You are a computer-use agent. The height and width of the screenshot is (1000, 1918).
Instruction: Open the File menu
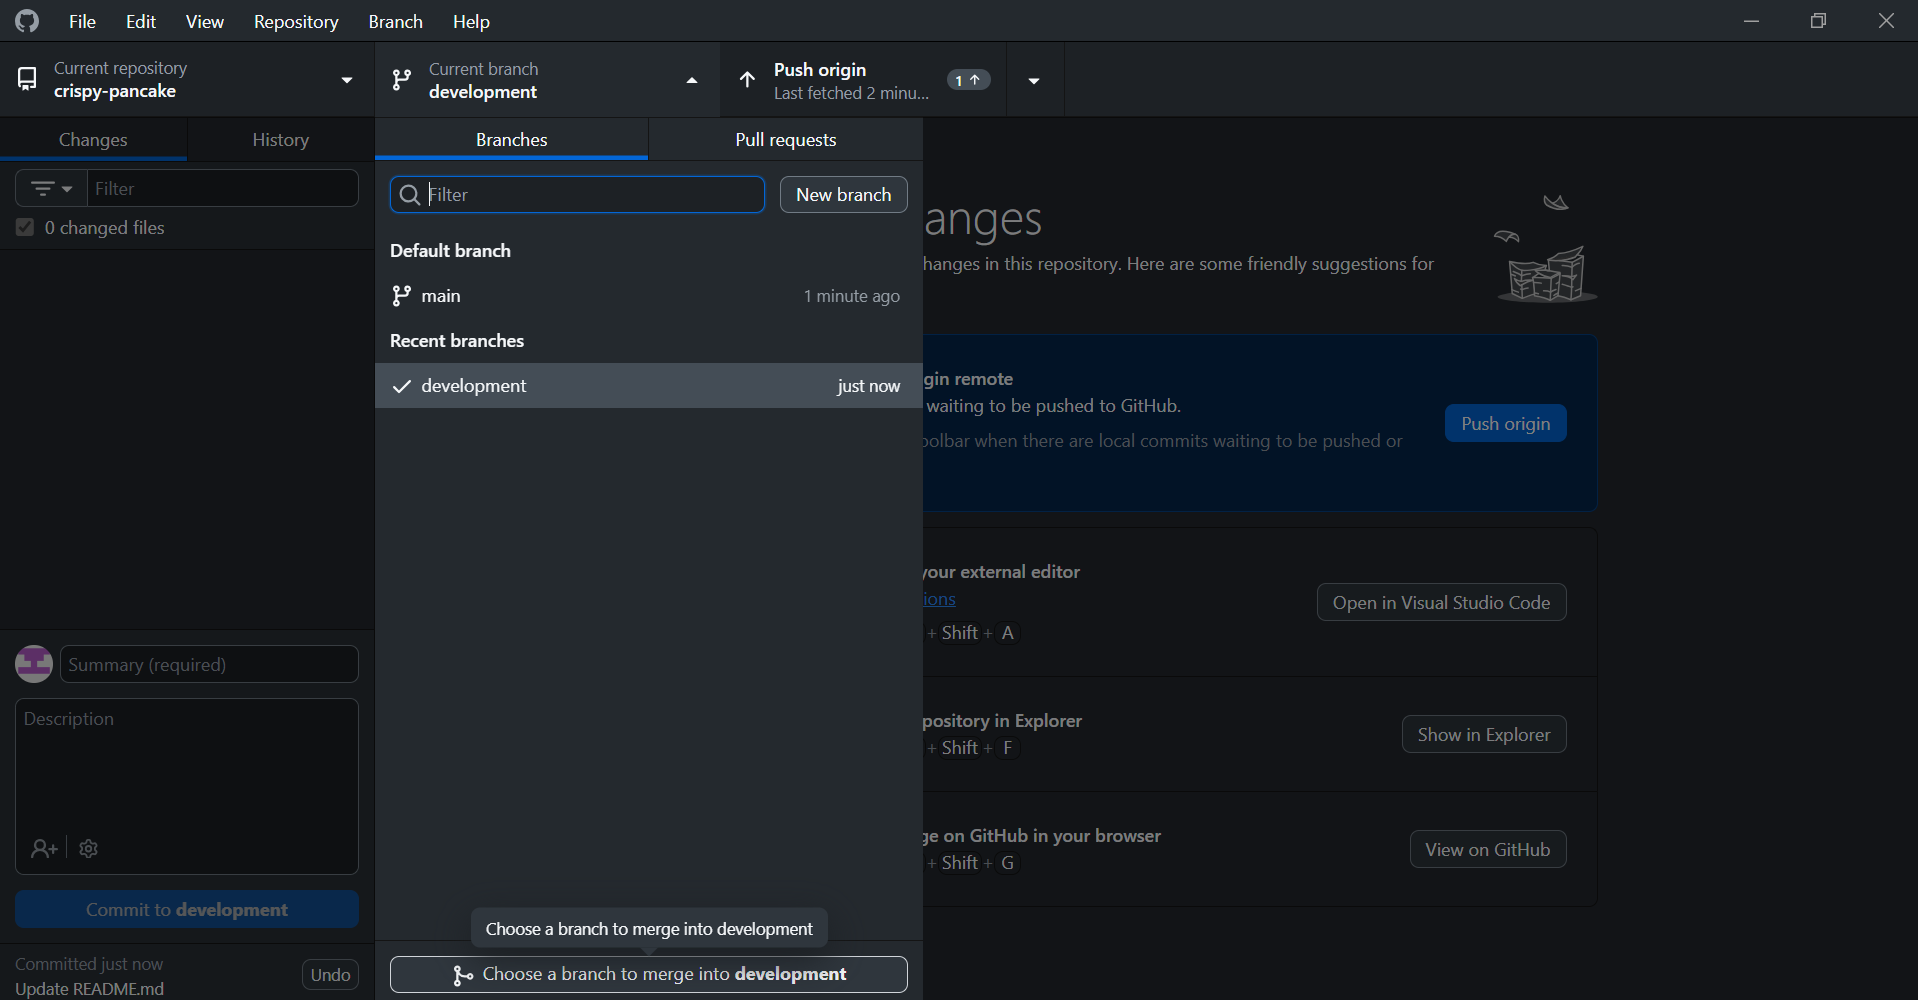pos(82,21)
